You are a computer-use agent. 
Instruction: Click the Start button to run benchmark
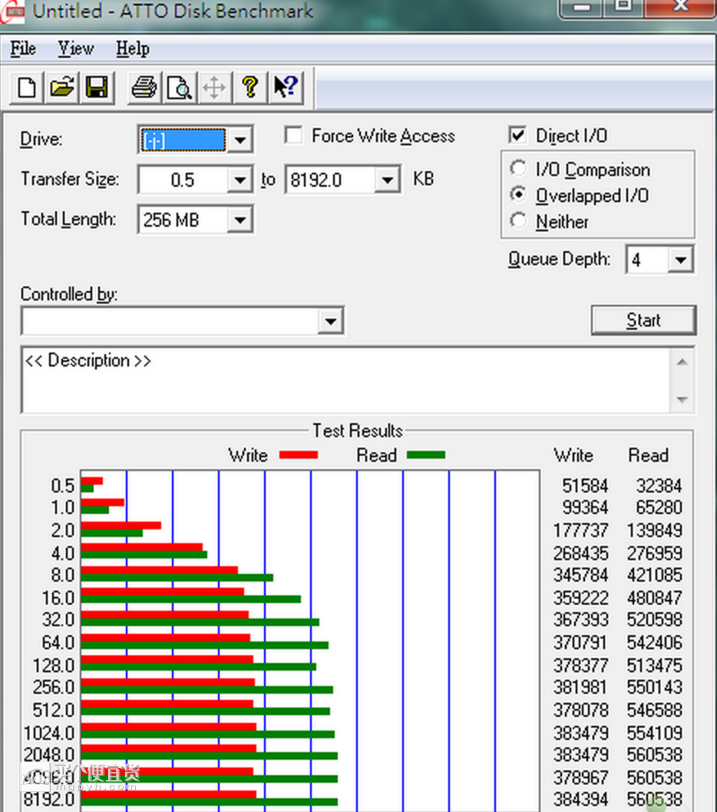point(643,320)
